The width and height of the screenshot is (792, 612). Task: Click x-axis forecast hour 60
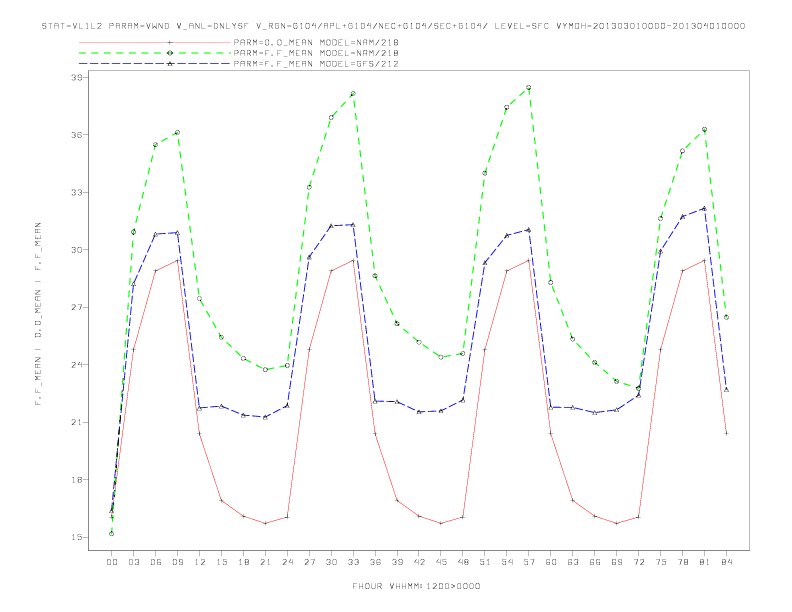tap(551, 562)
